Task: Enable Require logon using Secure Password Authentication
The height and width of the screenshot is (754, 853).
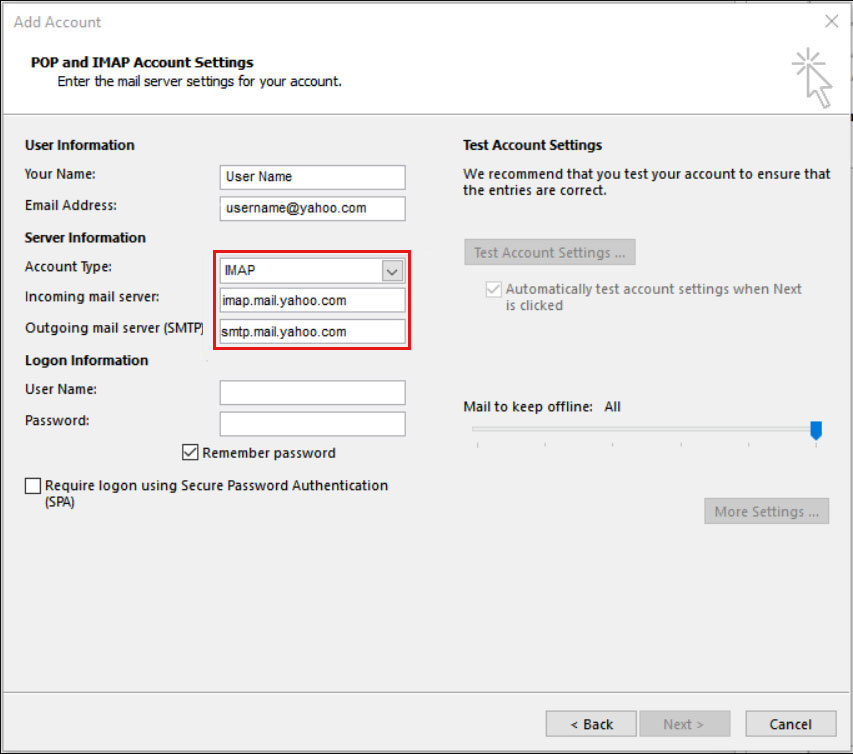Action: [32, 485]
